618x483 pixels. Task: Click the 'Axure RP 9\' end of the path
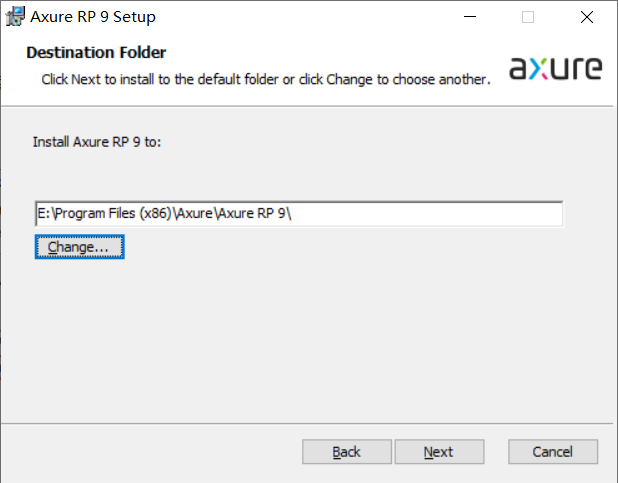[255, 213]
